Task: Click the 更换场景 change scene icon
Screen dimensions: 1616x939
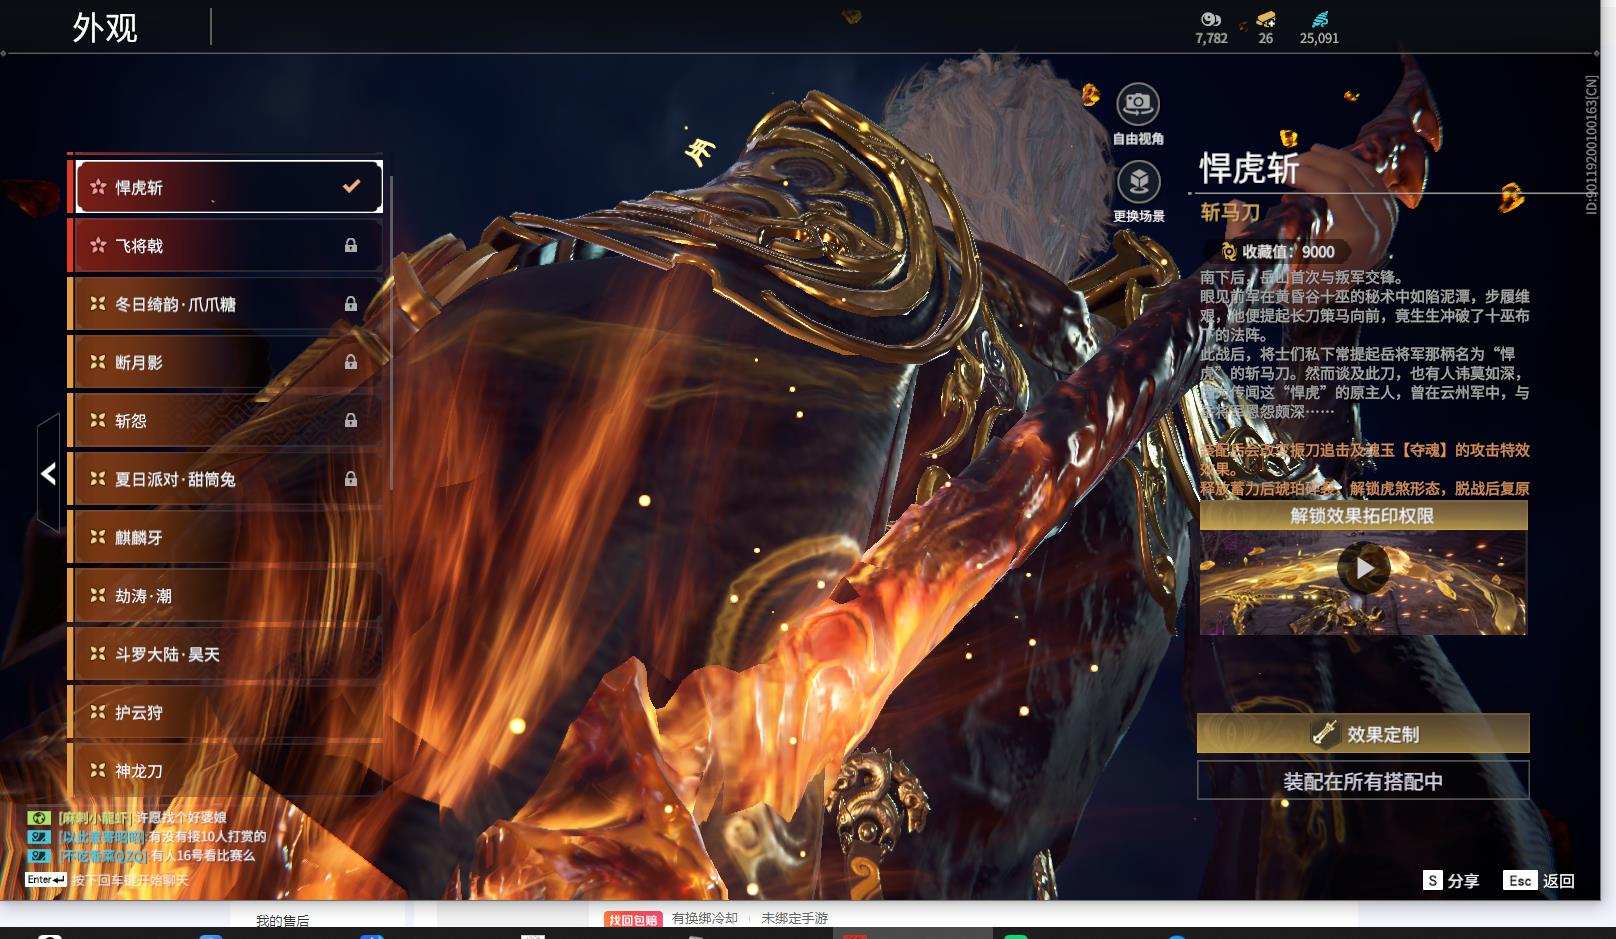Action: 1138,182
